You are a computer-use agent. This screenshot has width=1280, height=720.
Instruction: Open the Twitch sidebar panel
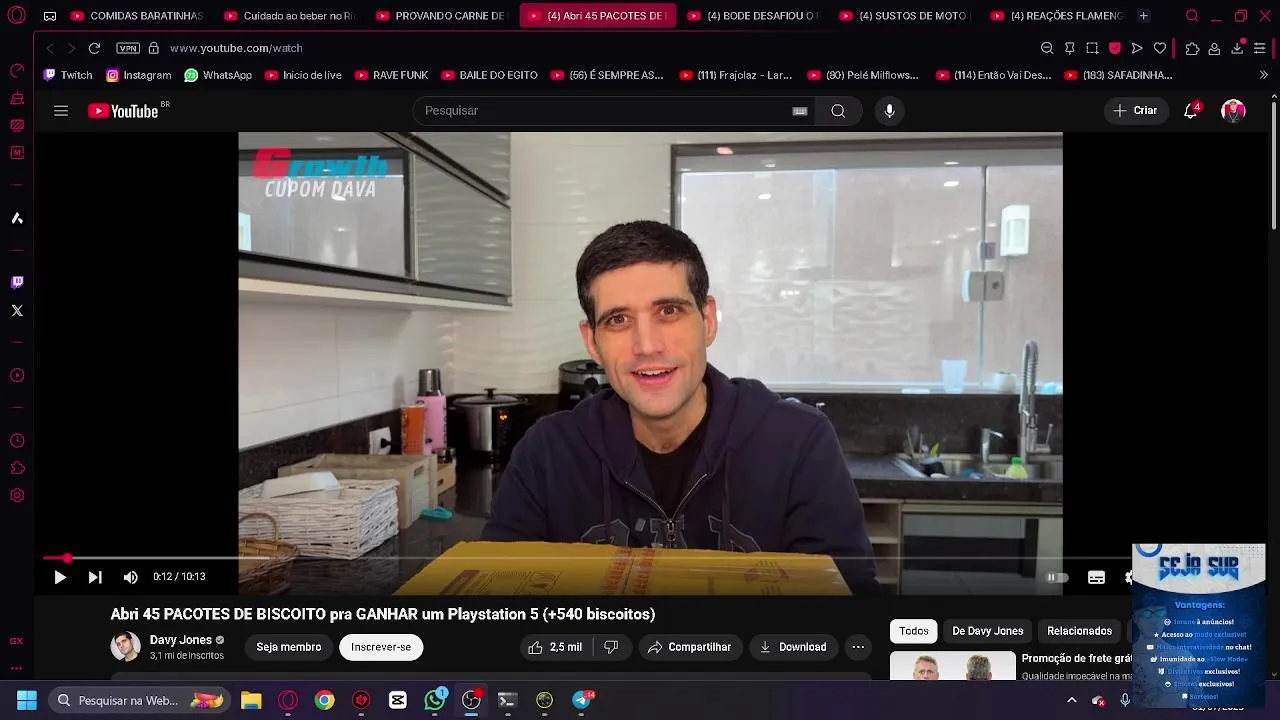coord(17,282)
